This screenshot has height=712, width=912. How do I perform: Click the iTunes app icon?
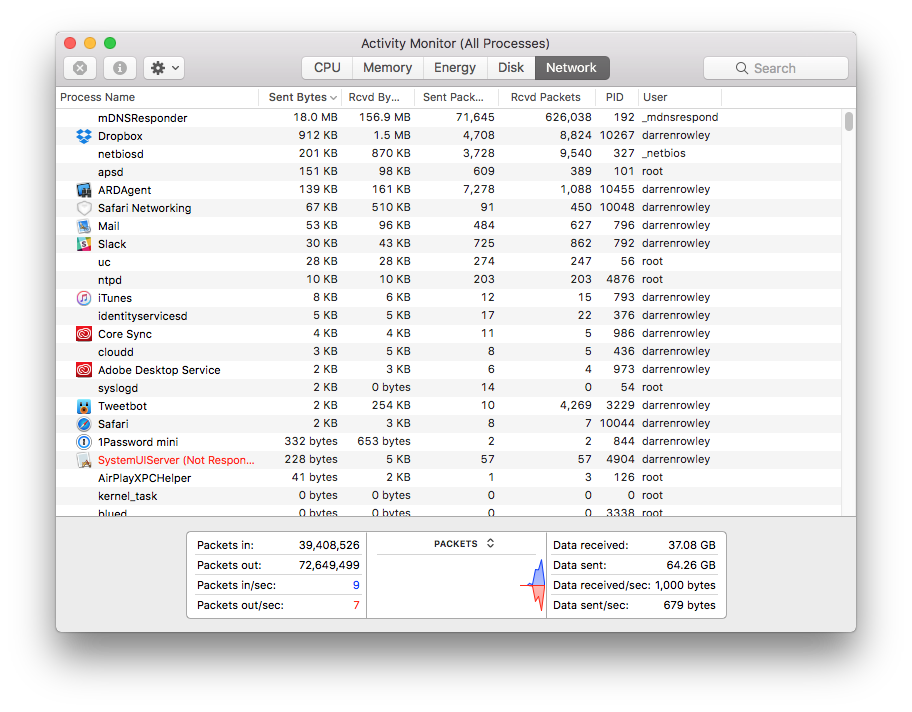(x=84, y=298)
